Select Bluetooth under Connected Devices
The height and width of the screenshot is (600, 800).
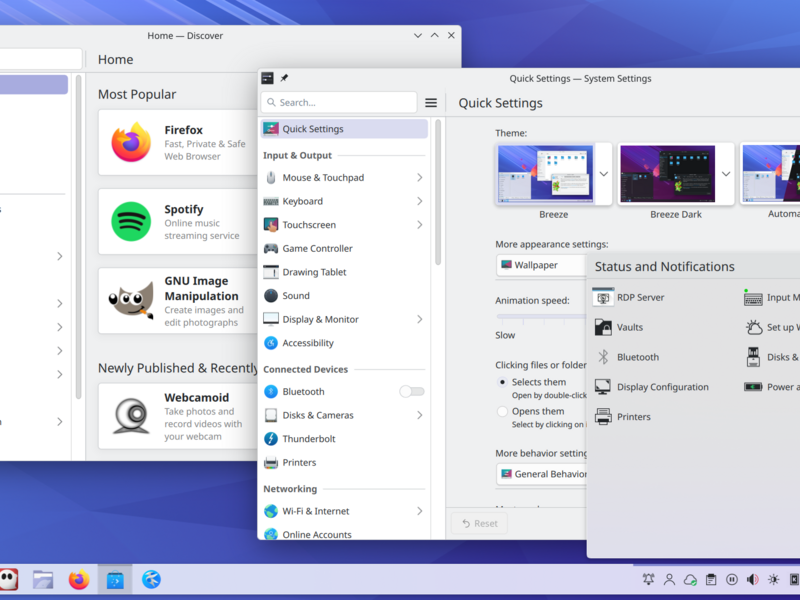click(344, 391)
